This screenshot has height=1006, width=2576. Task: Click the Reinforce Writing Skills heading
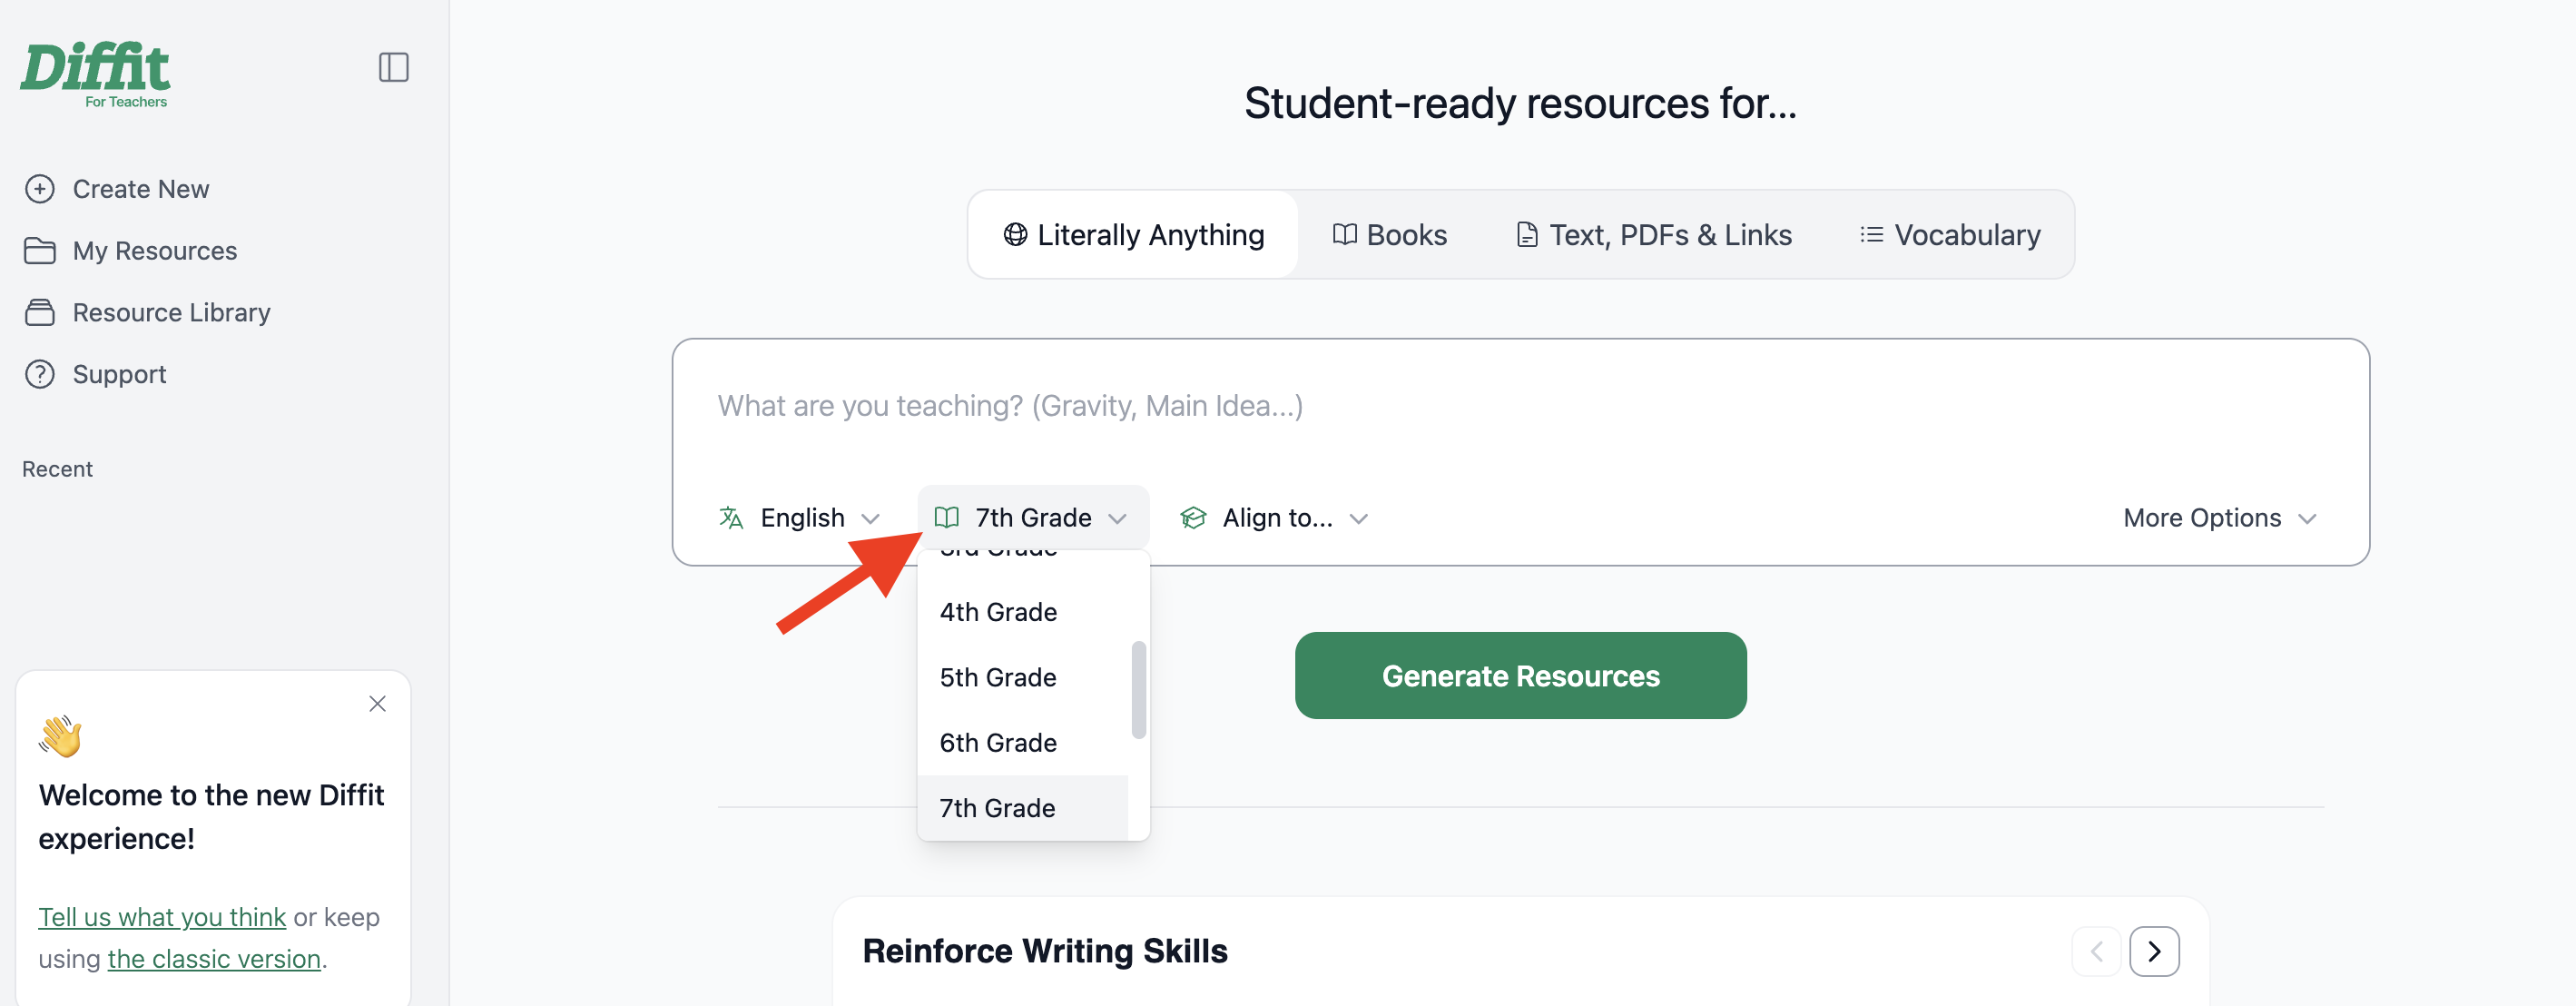point(1045,951)
